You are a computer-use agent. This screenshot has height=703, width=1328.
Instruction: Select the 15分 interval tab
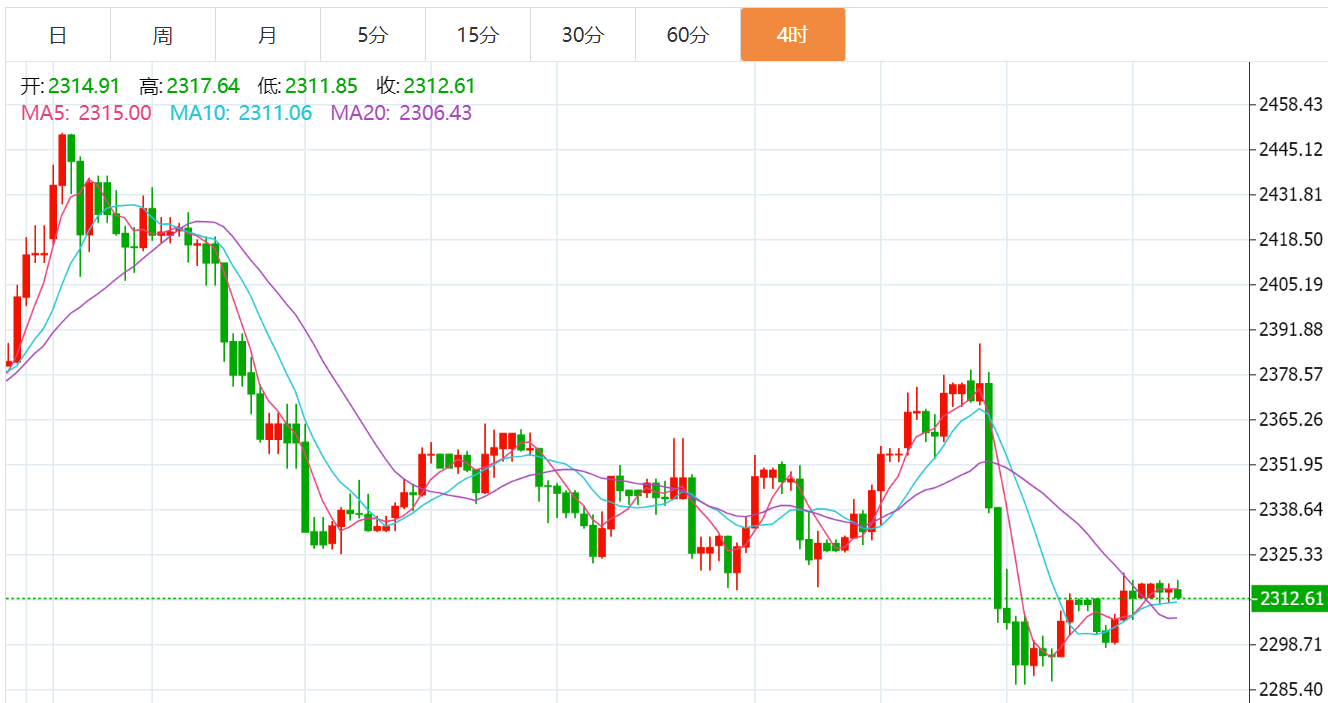(478, 35)
